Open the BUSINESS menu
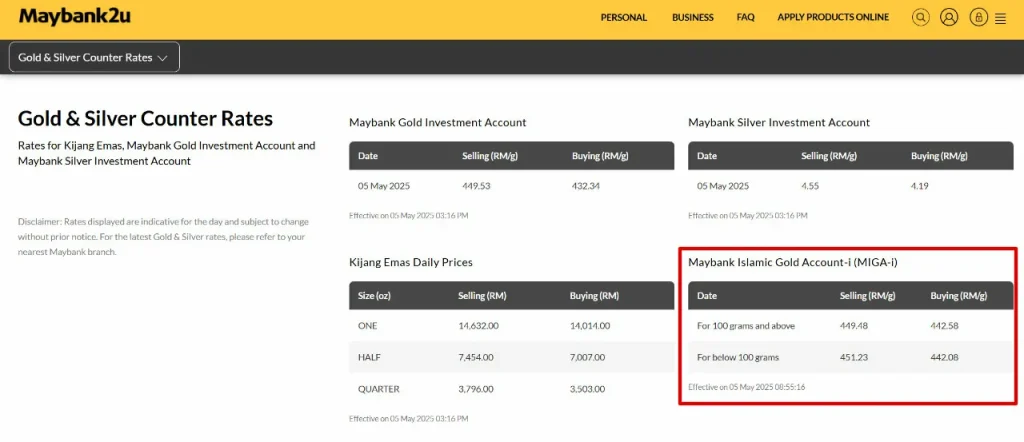The image size is (1024, 442). [692, 18]
